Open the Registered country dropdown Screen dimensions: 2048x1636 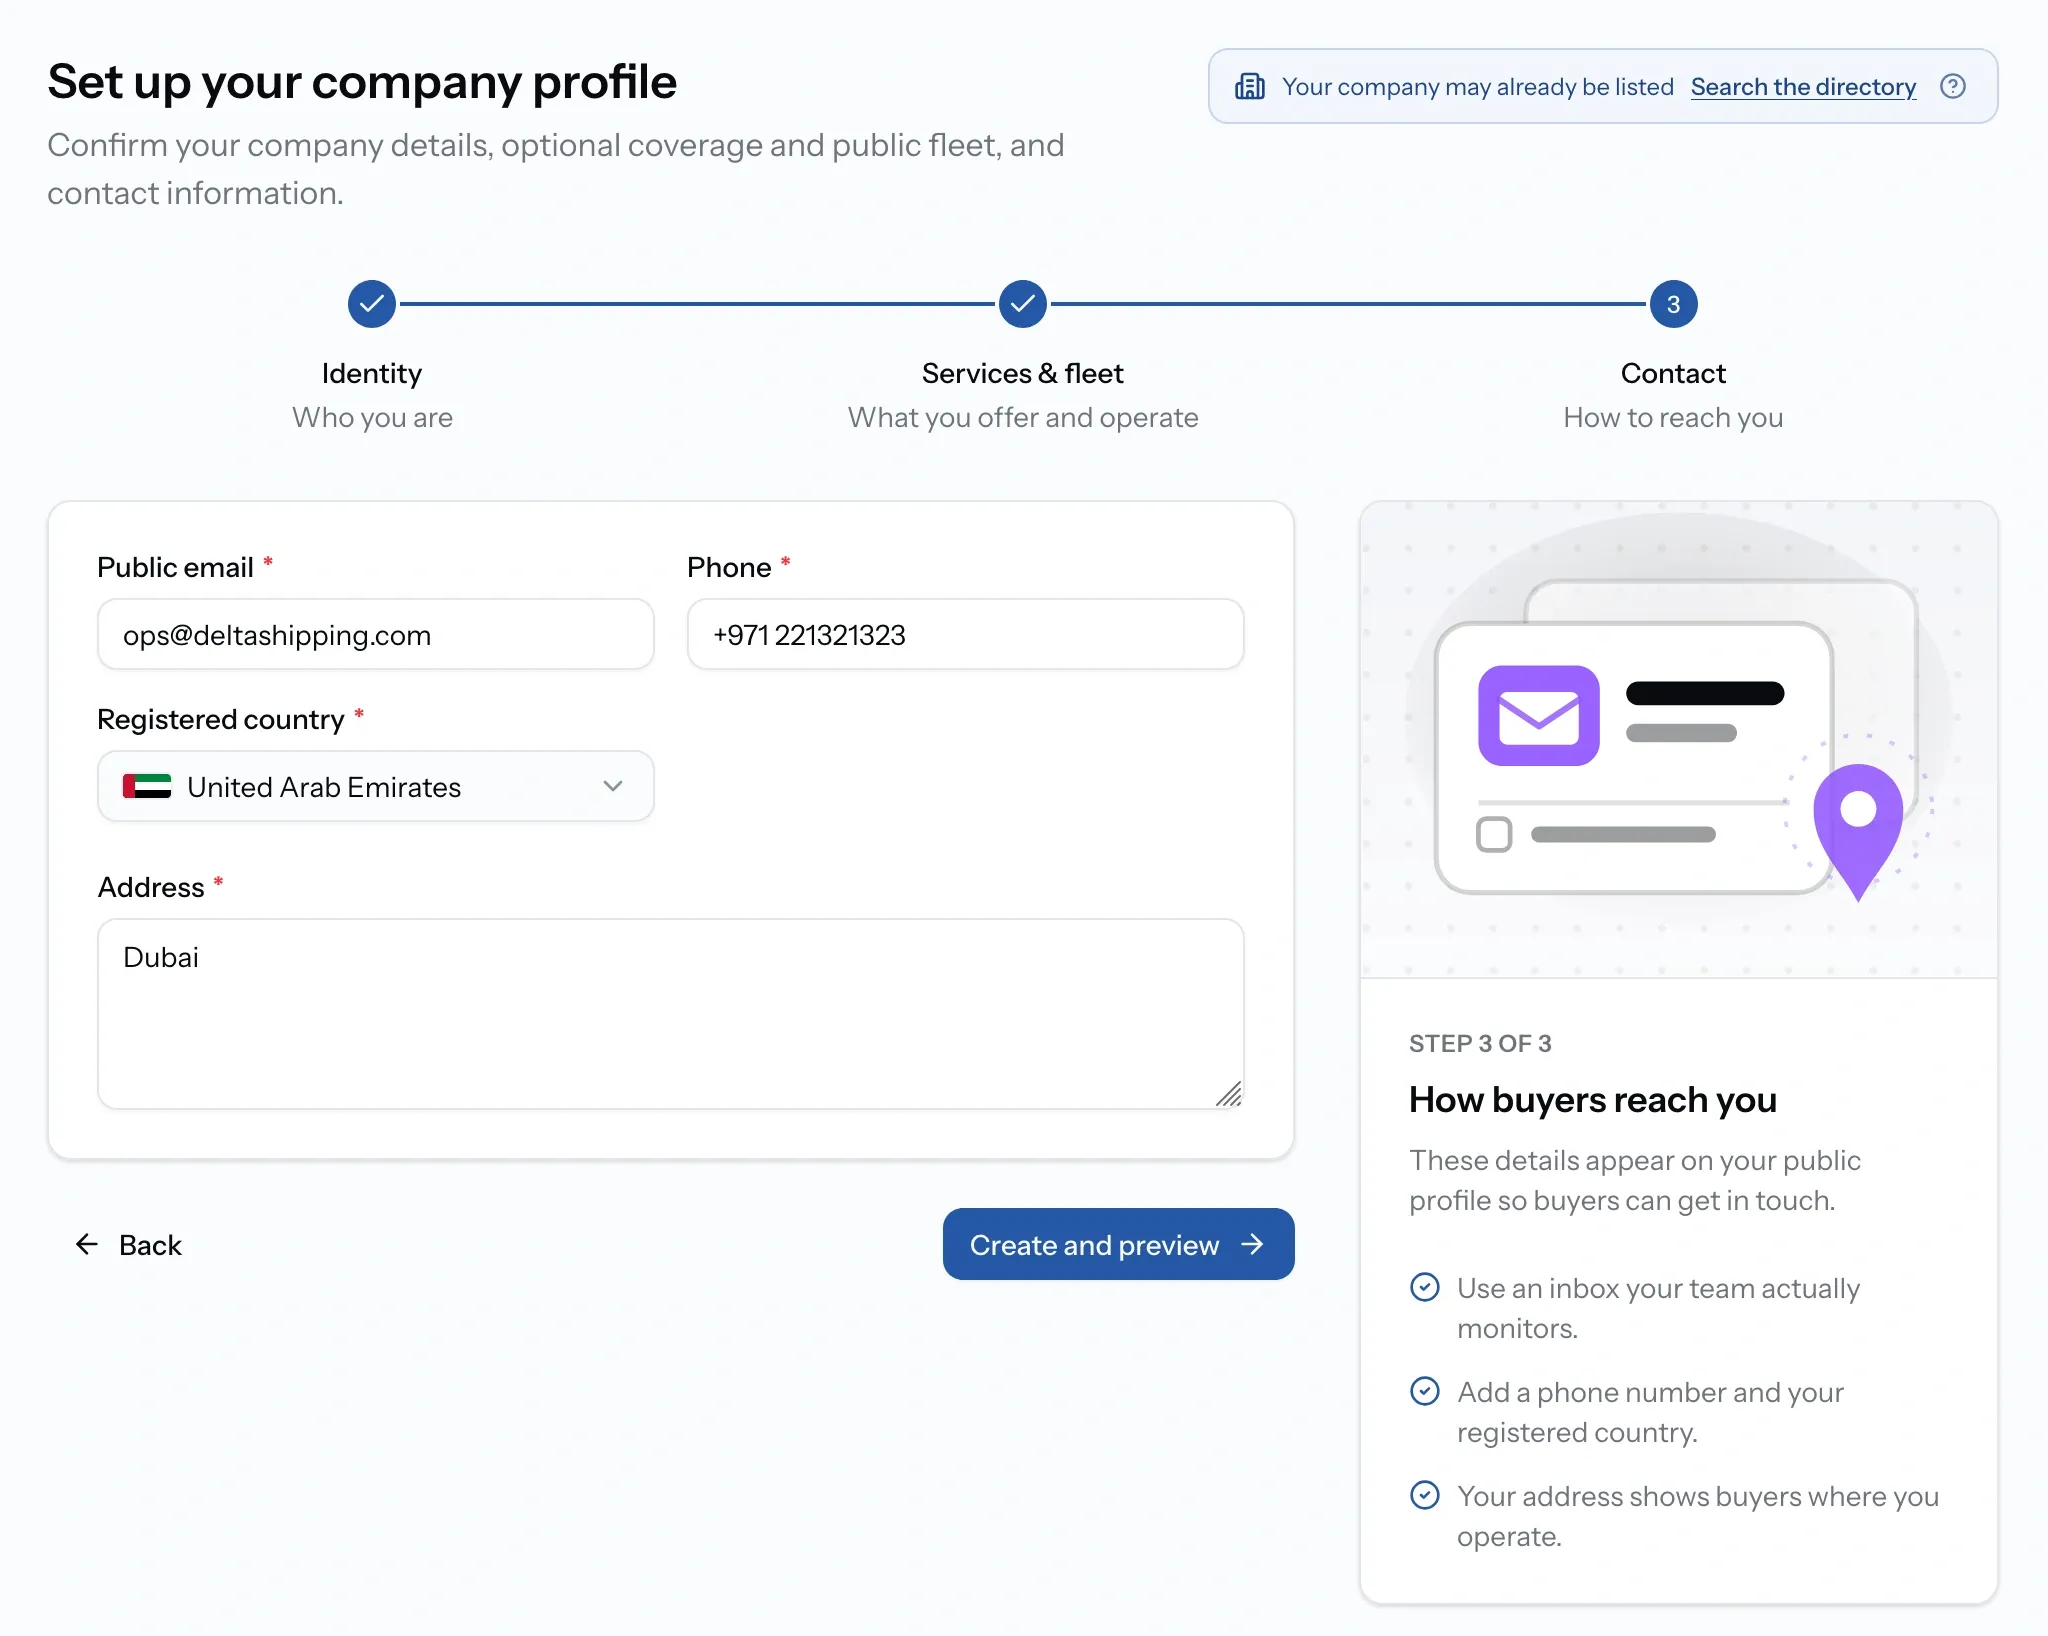click(376, 786)
